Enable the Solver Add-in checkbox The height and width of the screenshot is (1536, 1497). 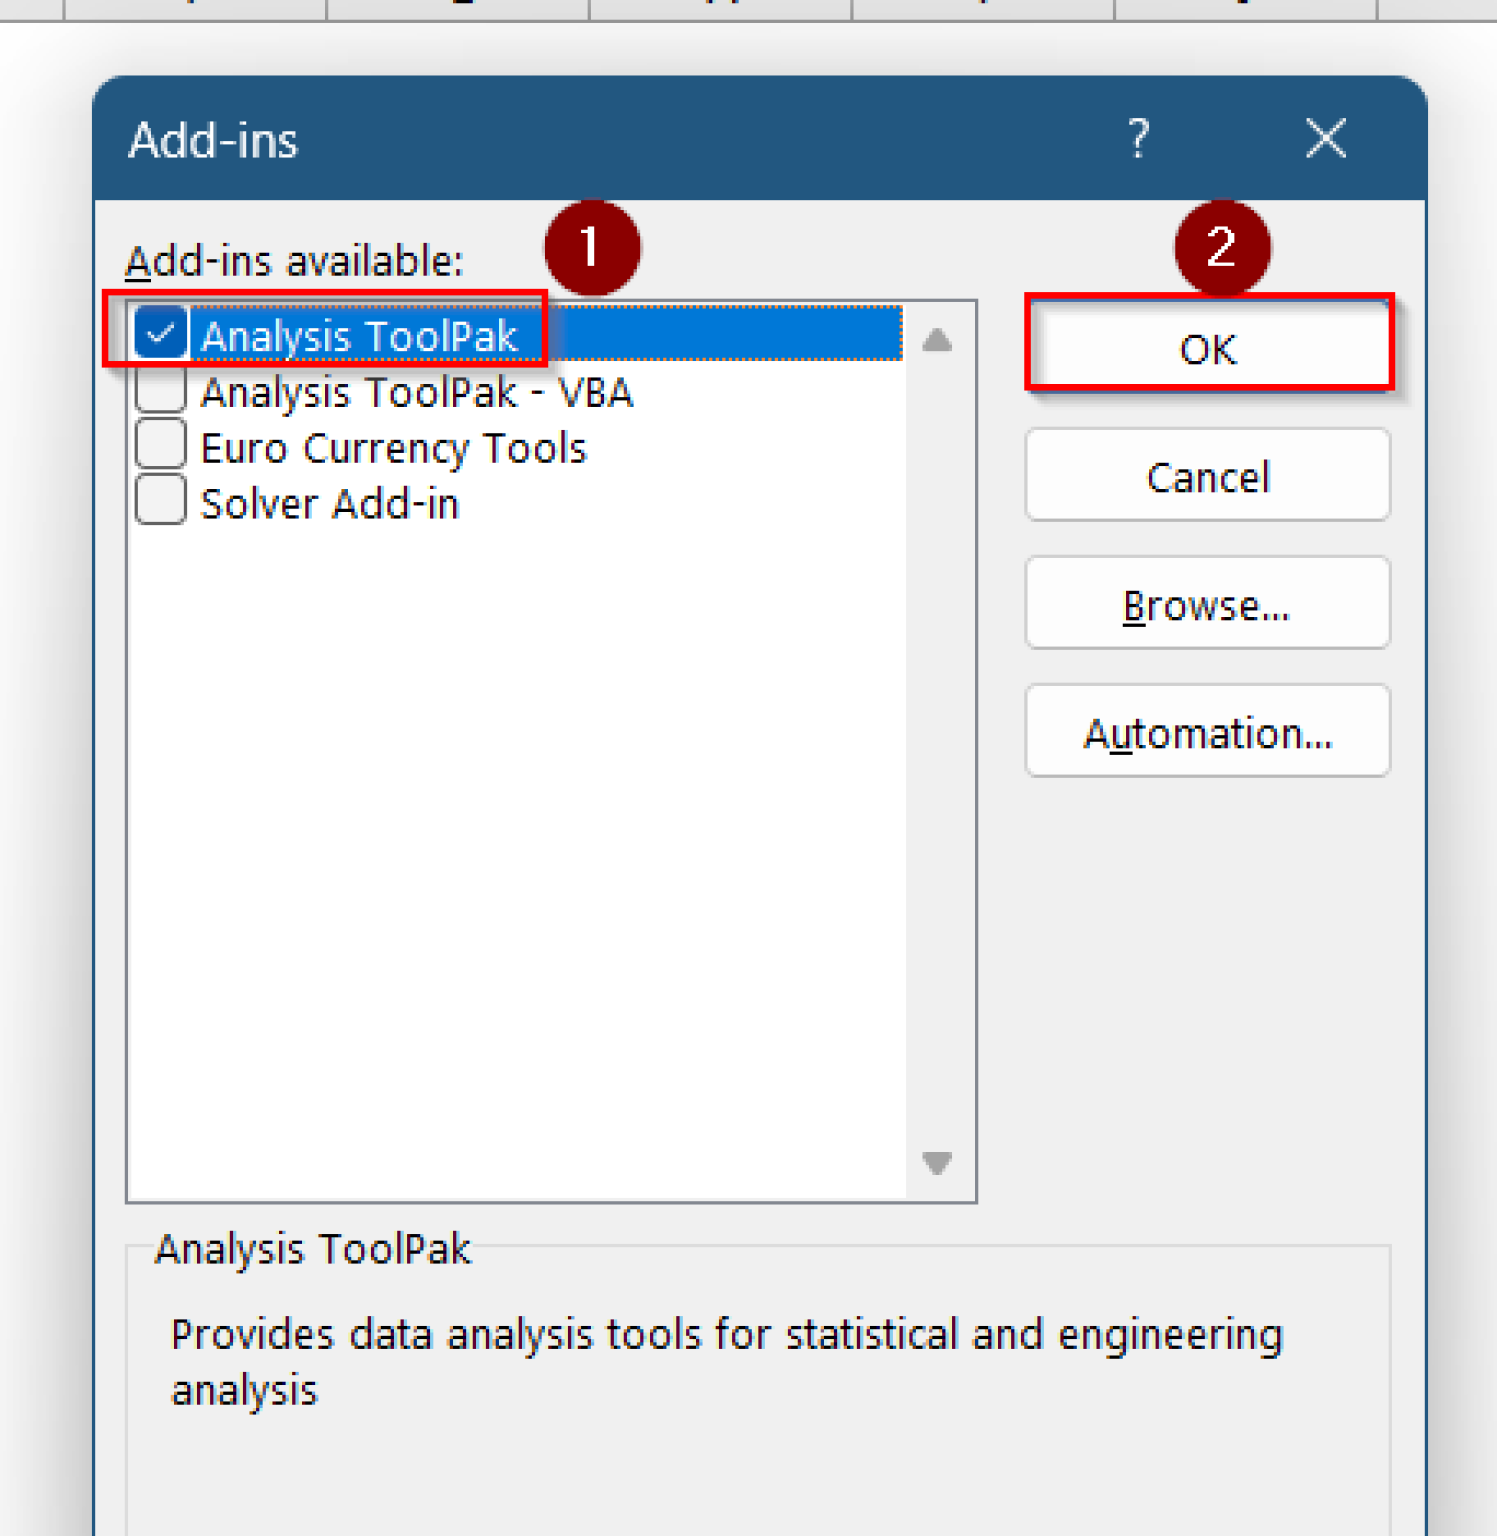pyautogui.click(x=161, y=499)
